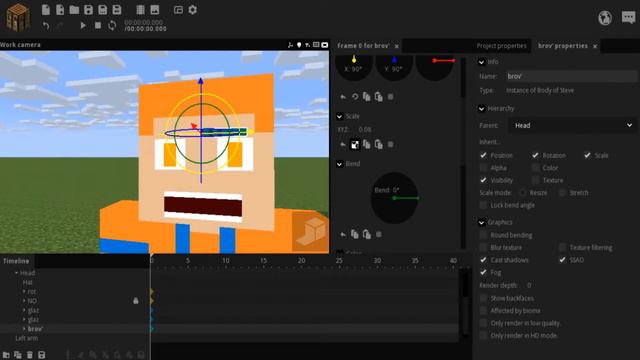Toggle inherit Position checkbox

coord(483,155)
